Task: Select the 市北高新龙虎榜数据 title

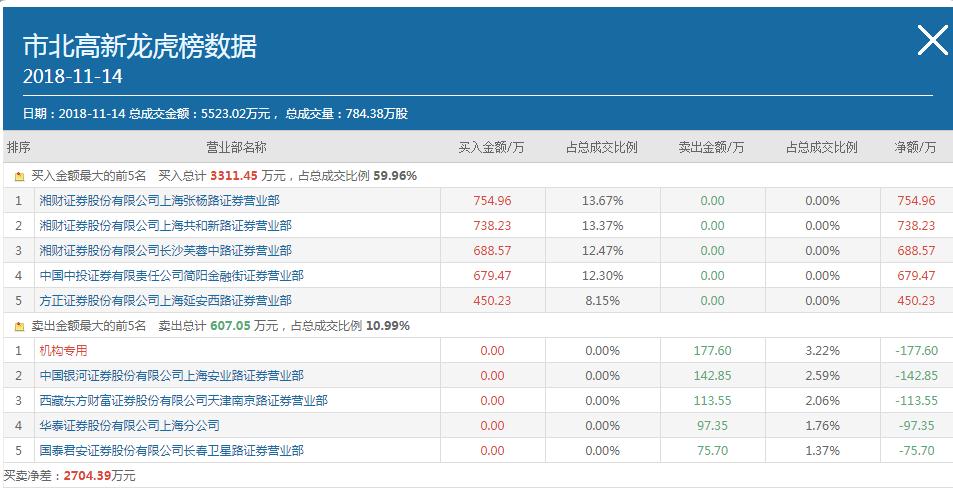Action: tap(140, 46)
